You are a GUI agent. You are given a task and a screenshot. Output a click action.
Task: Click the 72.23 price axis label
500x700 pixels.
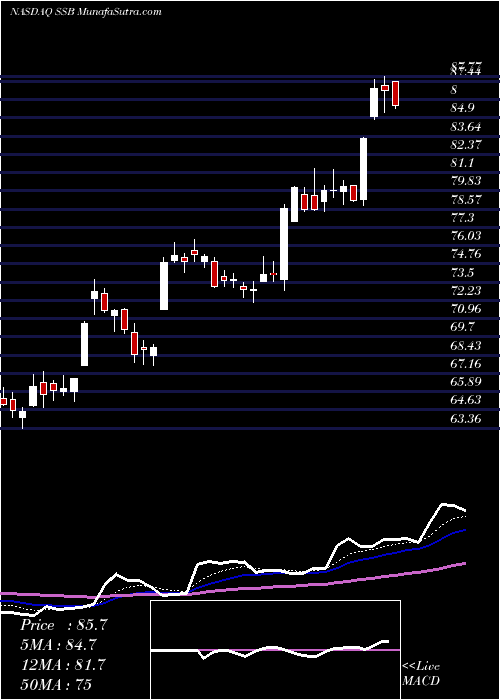click(467, 291)
